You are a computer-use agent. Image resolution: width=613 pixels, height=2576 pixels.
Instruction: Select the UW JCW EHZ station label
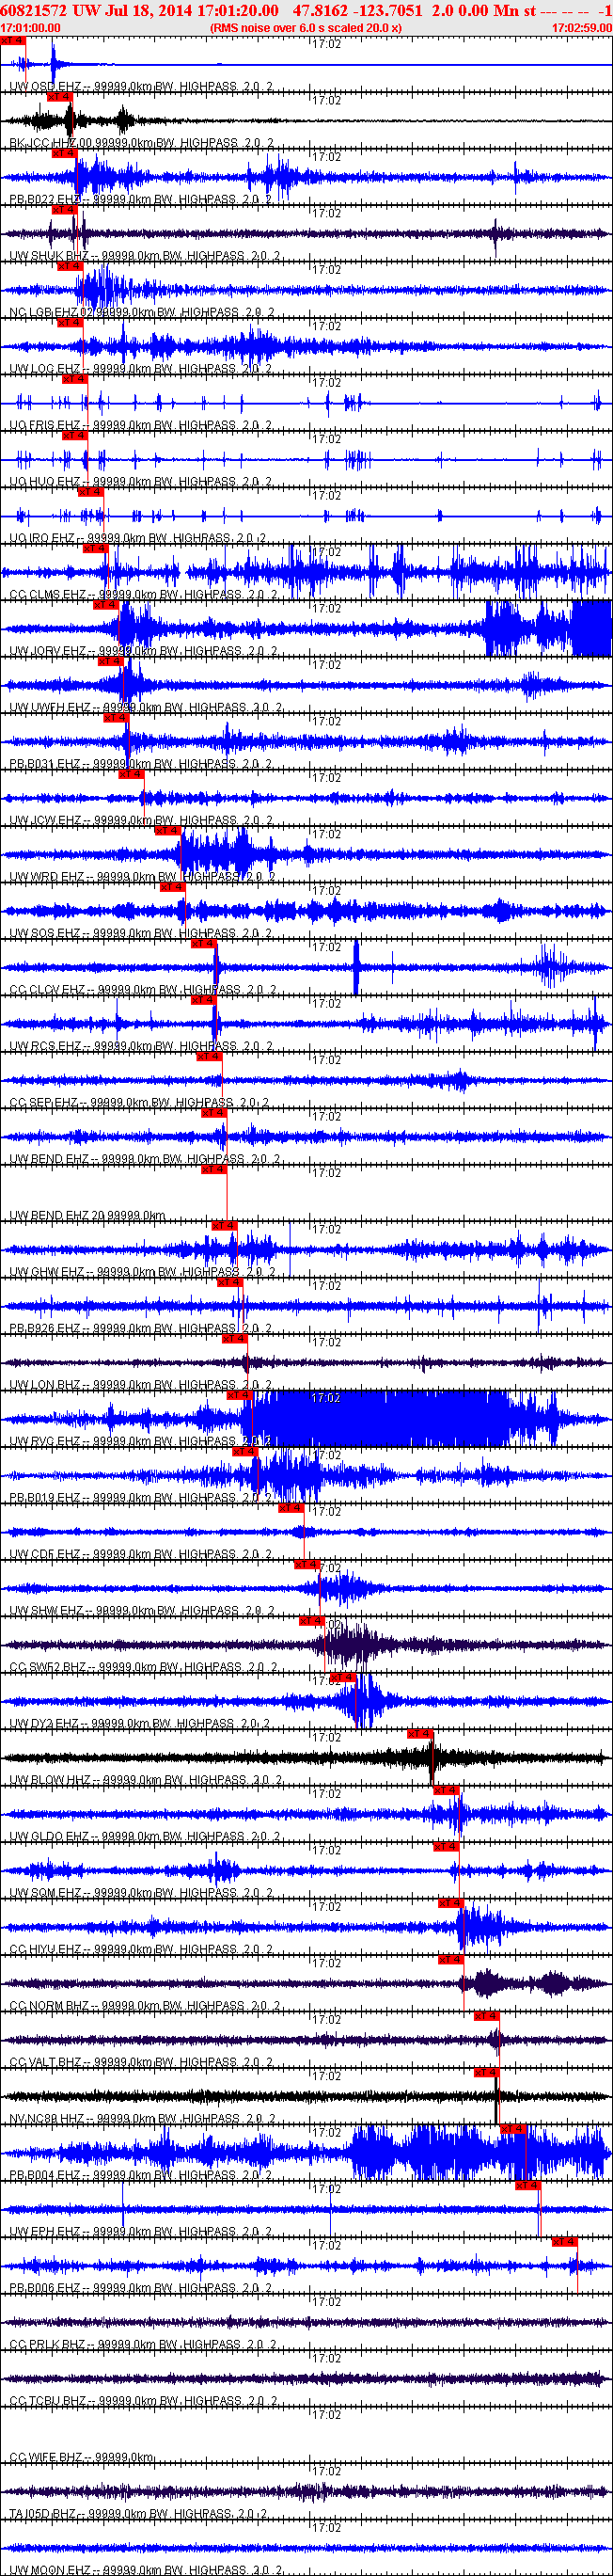coord(140,821)
